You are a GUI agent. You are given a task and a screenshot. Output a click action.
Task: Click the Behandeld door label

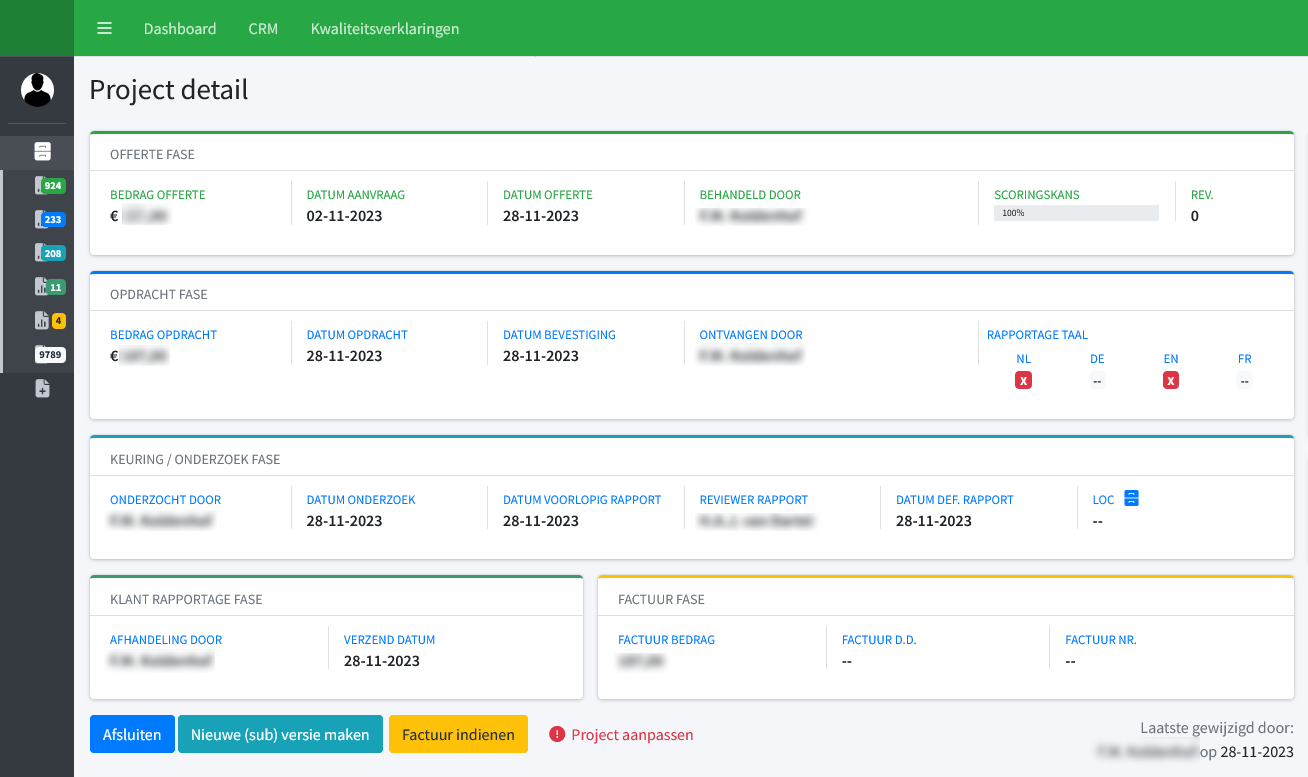[x=750, y=195]
